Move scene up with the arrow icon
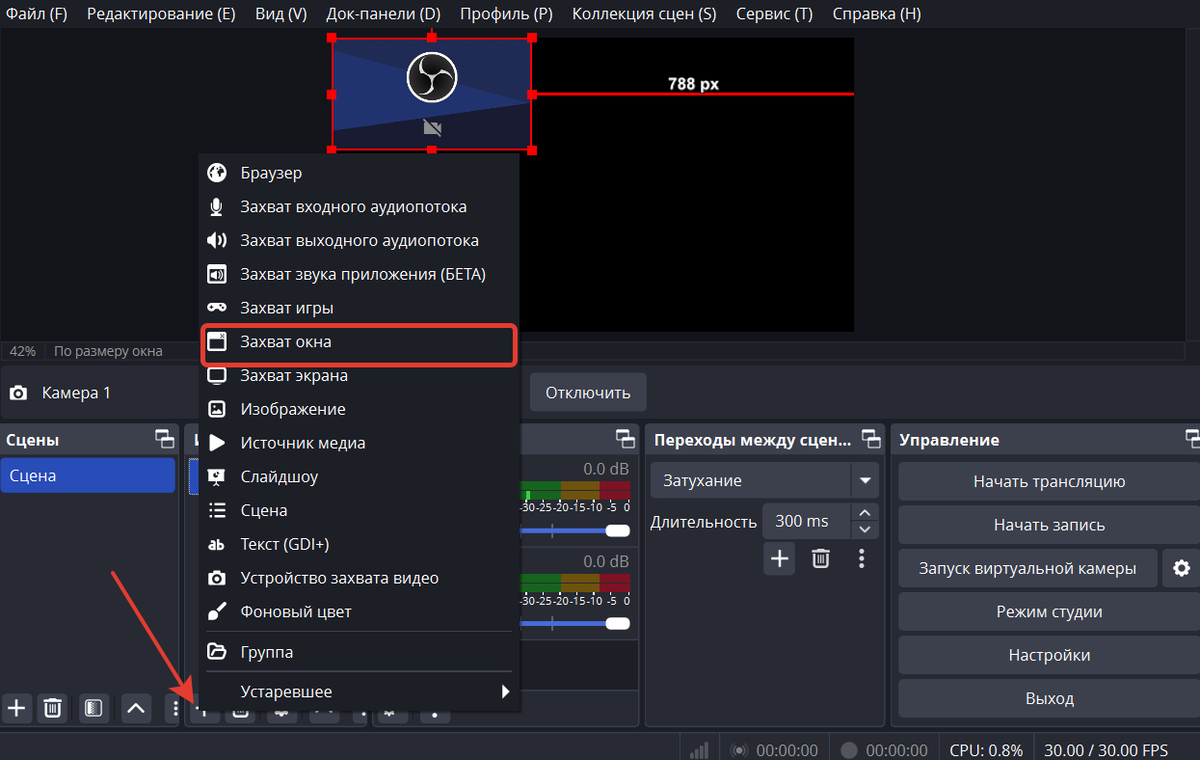Screen dimensions: 1200x760 tap(136, 709)
